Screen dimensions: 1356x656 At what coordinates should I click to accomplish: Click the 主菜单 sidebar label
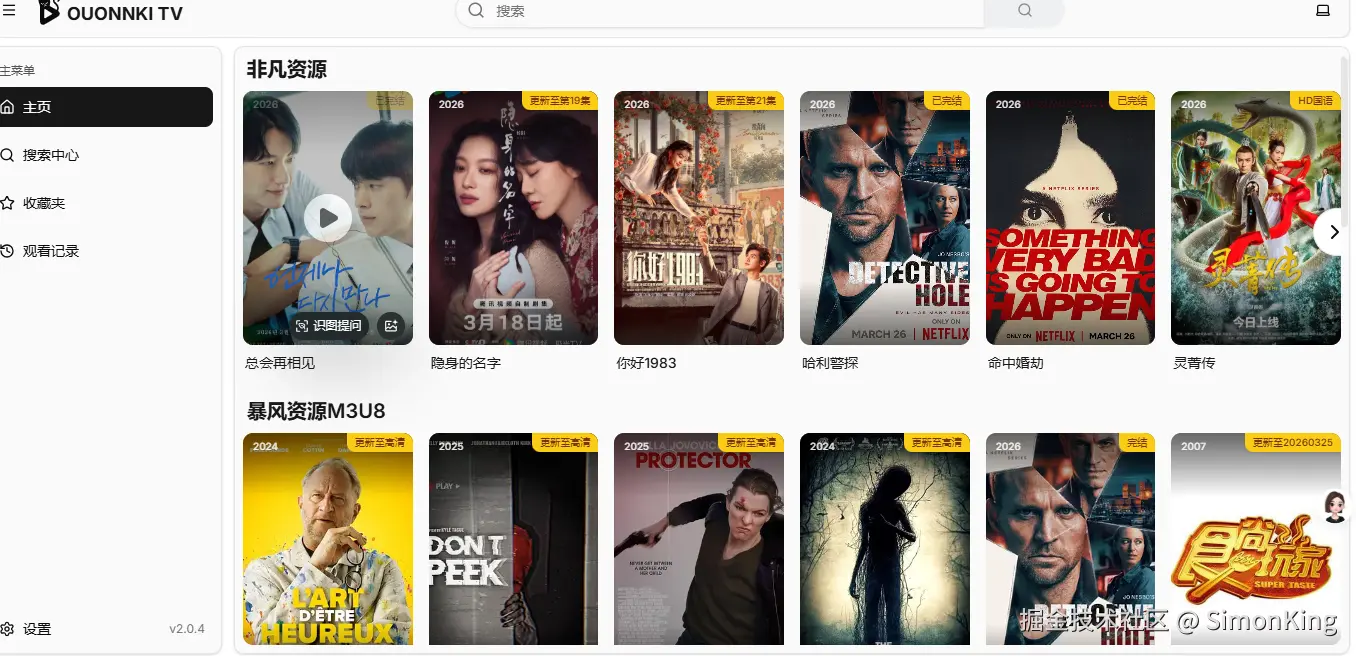pyautogui.click(x=17, y=71)
